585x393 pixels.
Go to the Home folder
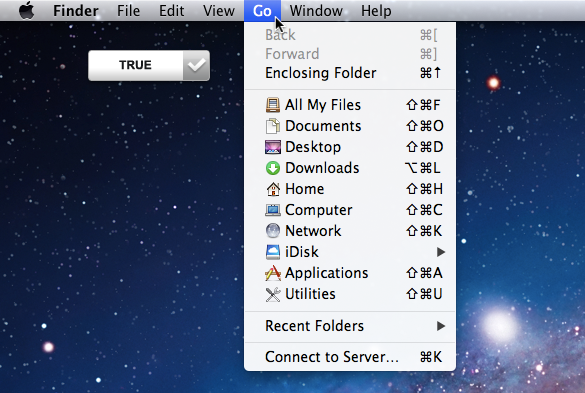[350, 189]
